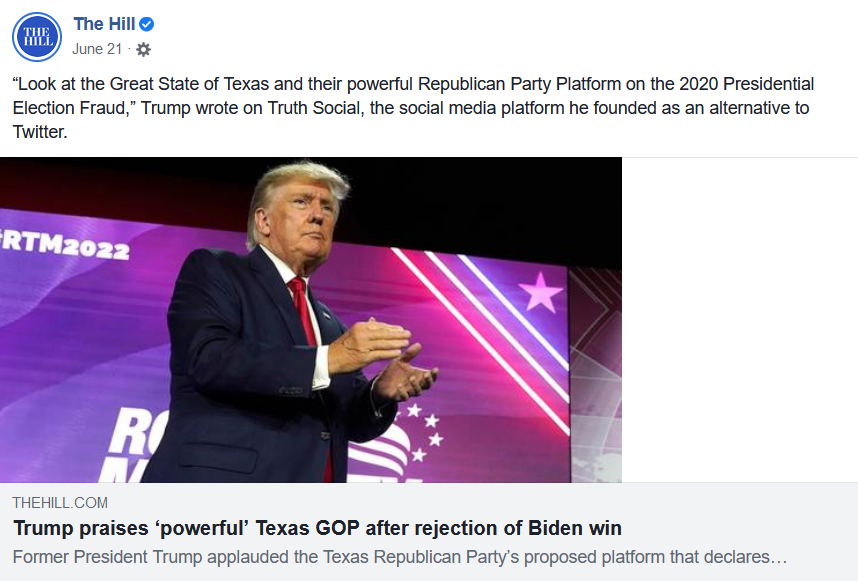Click the word 'Twitter.' ending the caption
Viewport: 858px width, 581px height.
point(40,132)
